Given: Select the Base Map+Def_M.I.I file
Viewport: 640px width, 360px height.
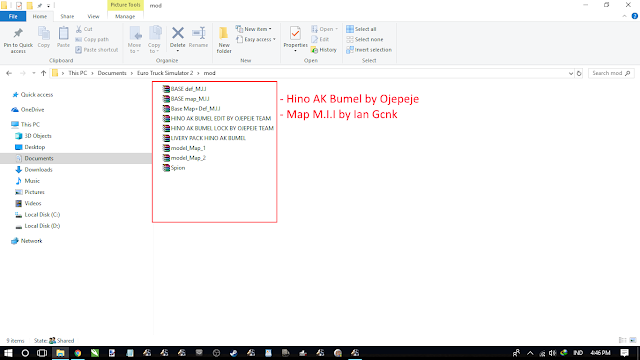Looking at the screenshot, I should pos(191,109).
